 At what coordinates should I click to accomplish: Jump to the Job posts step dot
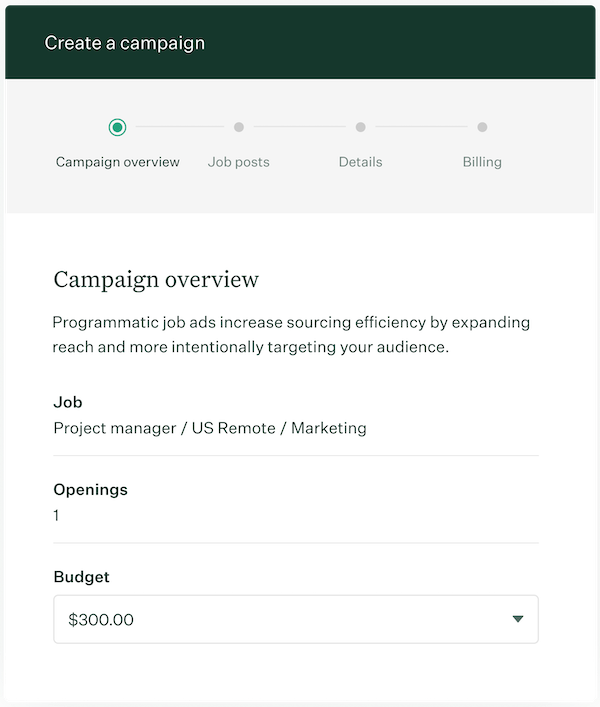pos(239,127)
